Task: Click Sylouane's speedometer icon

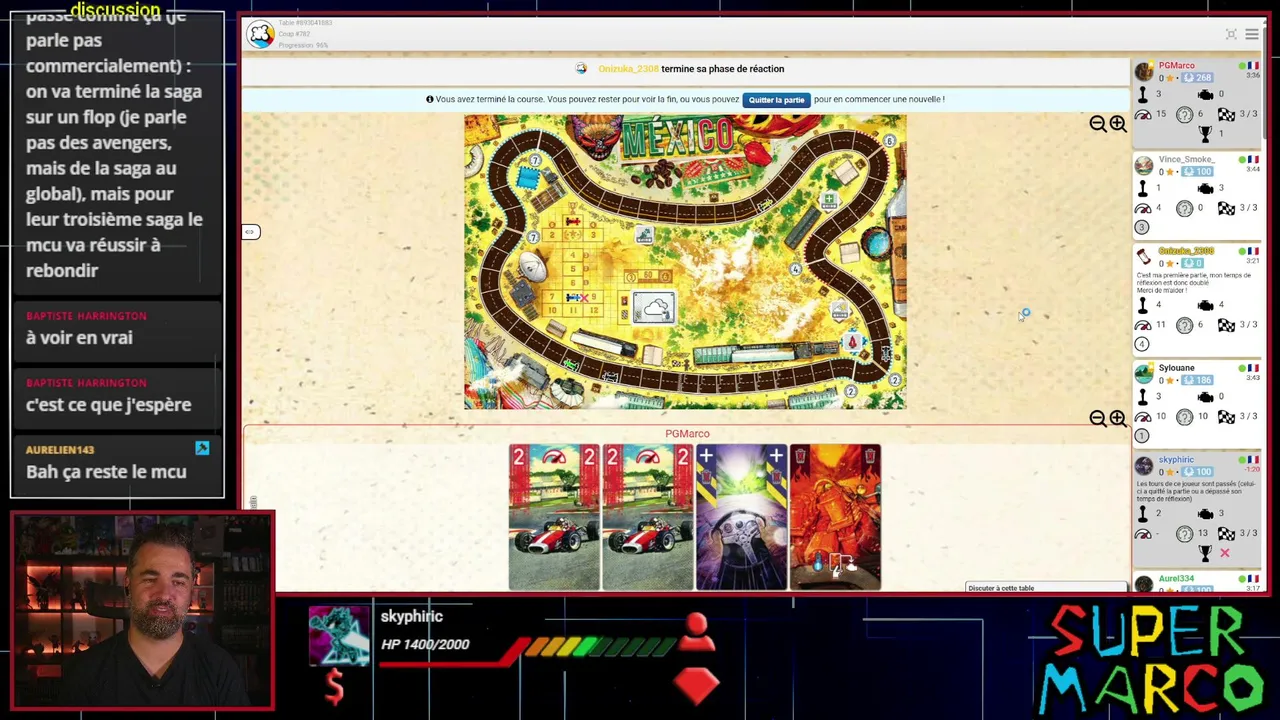Action: coord(1143,417)
